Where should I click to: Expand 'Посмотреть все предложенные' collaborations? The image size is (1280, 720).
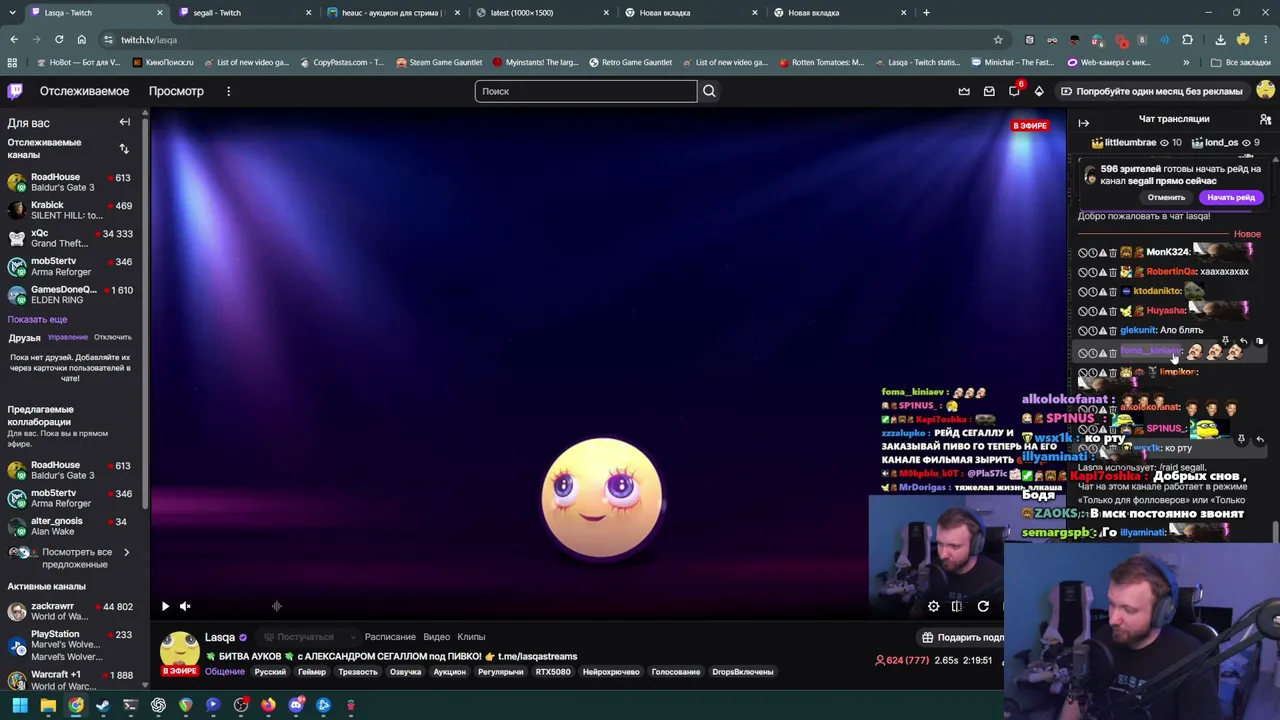coord(77,557)
